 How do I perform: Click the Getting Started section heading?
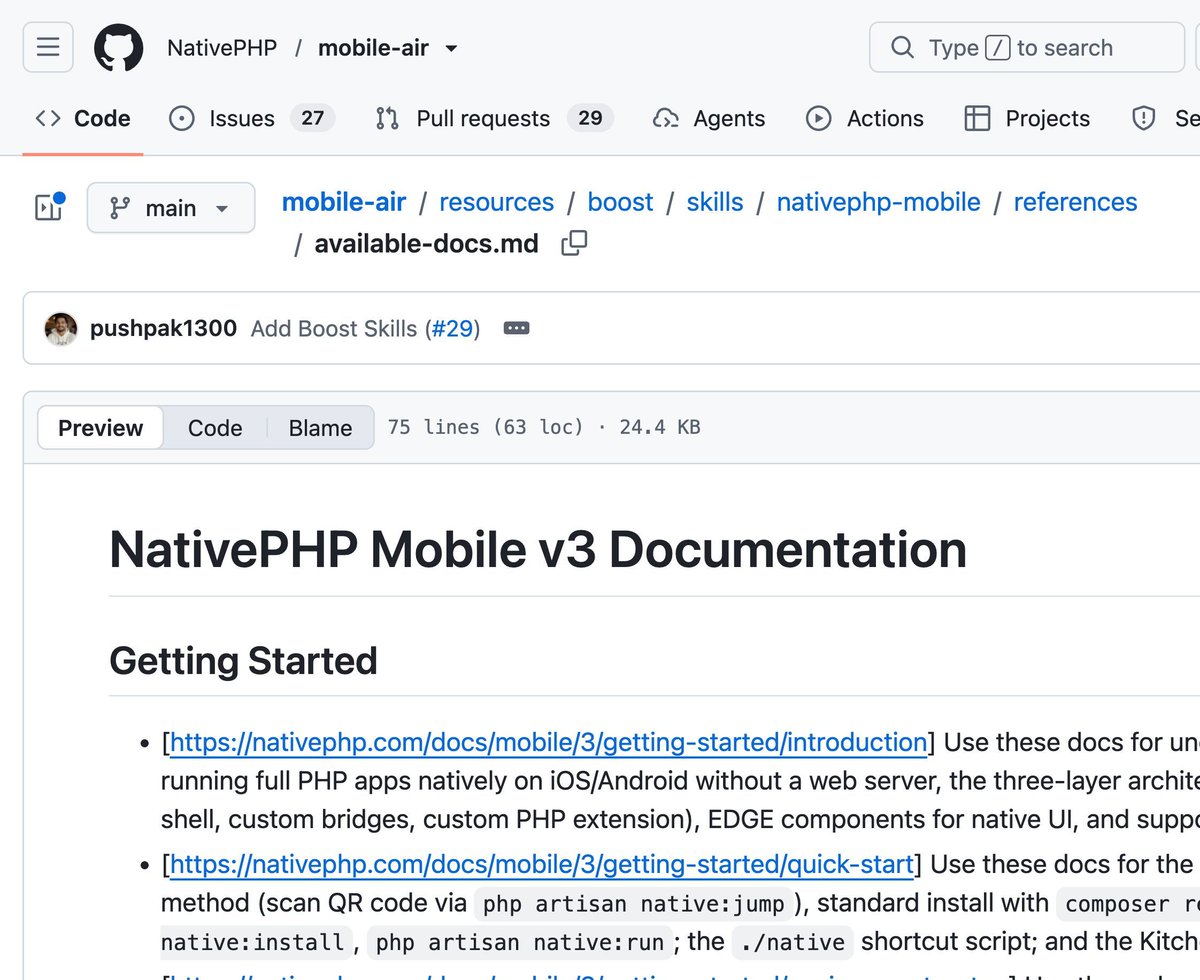coord(243,661)
